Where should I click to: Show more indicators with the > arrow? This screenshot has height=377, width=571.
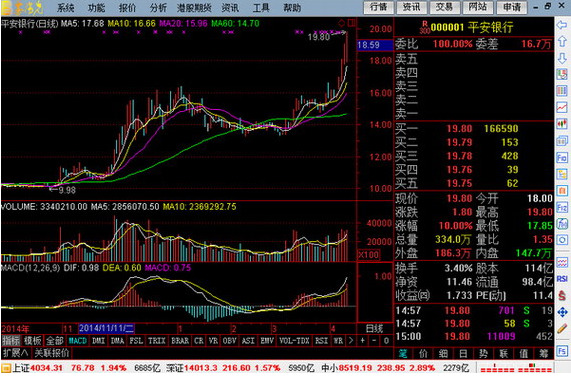(351, 341)
